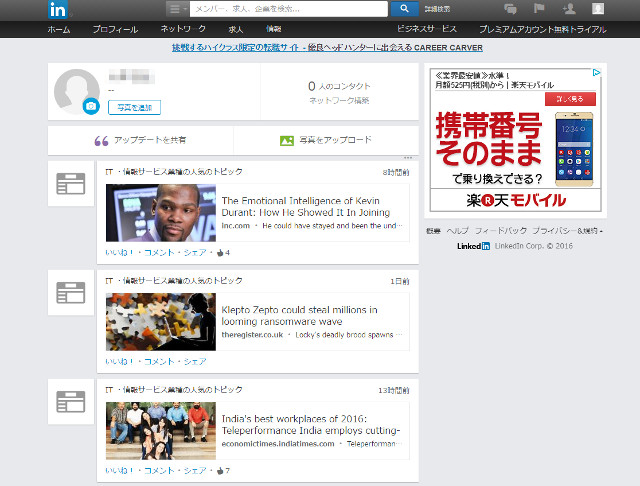Click アップデートを共有 button

[x=140, y=140]
